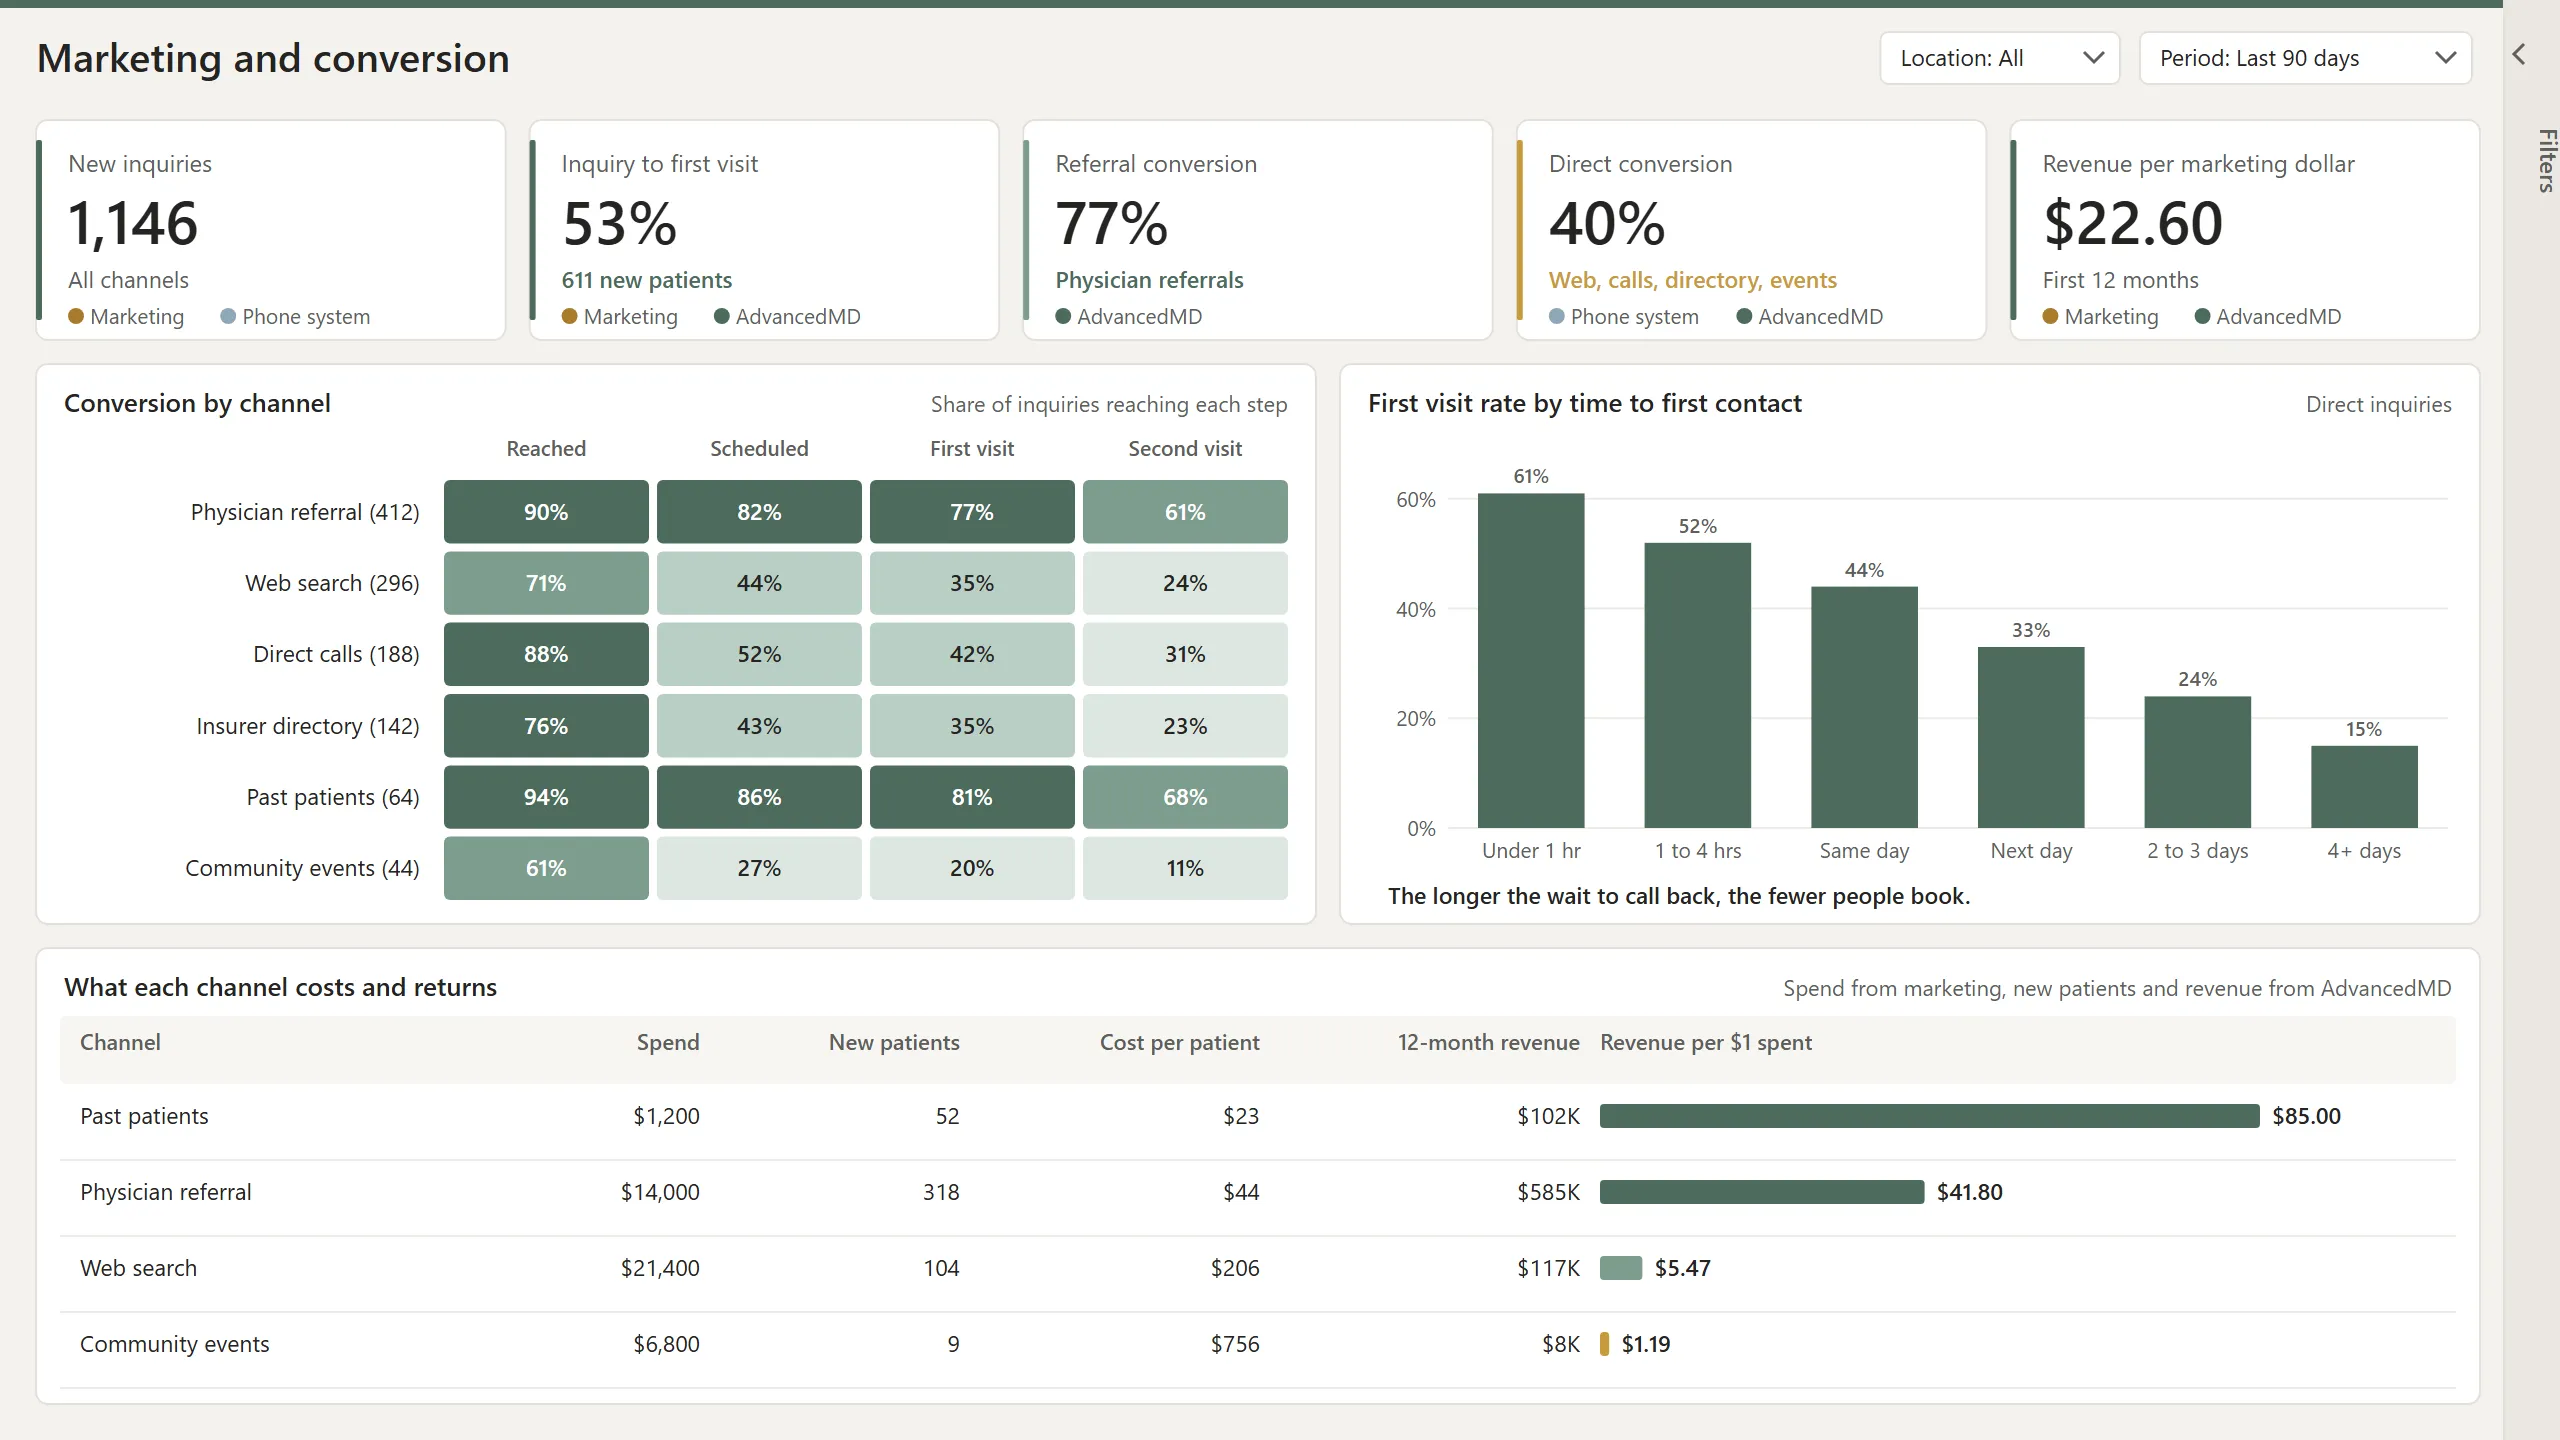Image resolution: width=2560 pixels, height=1440 pixels.
Task: Select the Under 1 hr 61% bar
Action: coord(1531,660)
